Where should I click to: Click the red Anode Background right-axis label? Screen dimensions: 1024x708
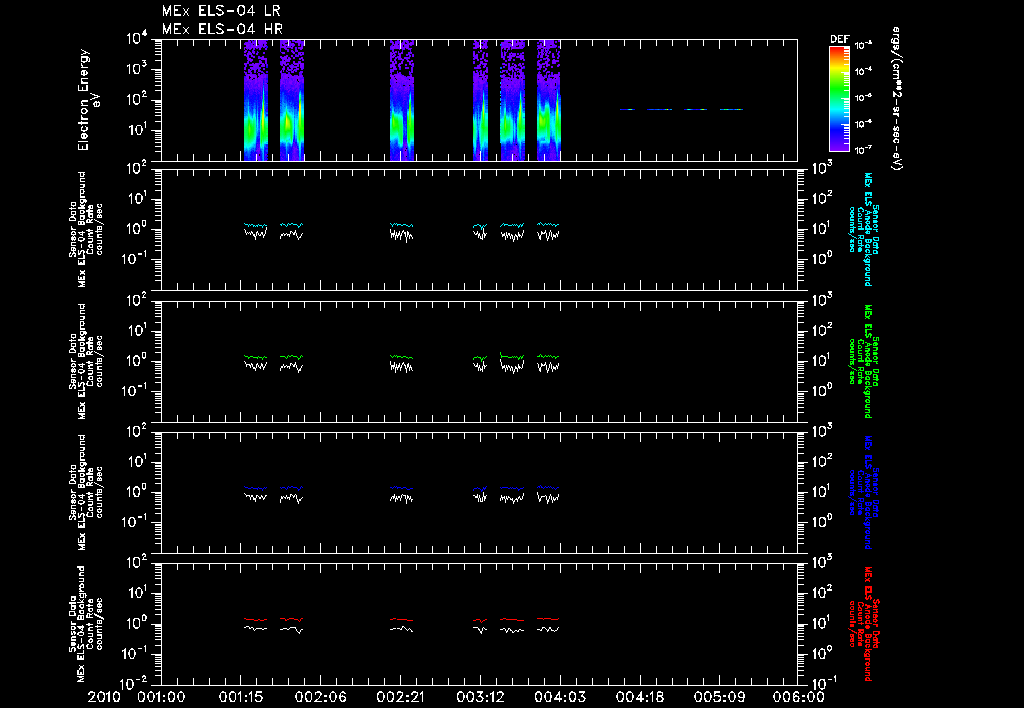pyautogui.click(x=864, y=624)
